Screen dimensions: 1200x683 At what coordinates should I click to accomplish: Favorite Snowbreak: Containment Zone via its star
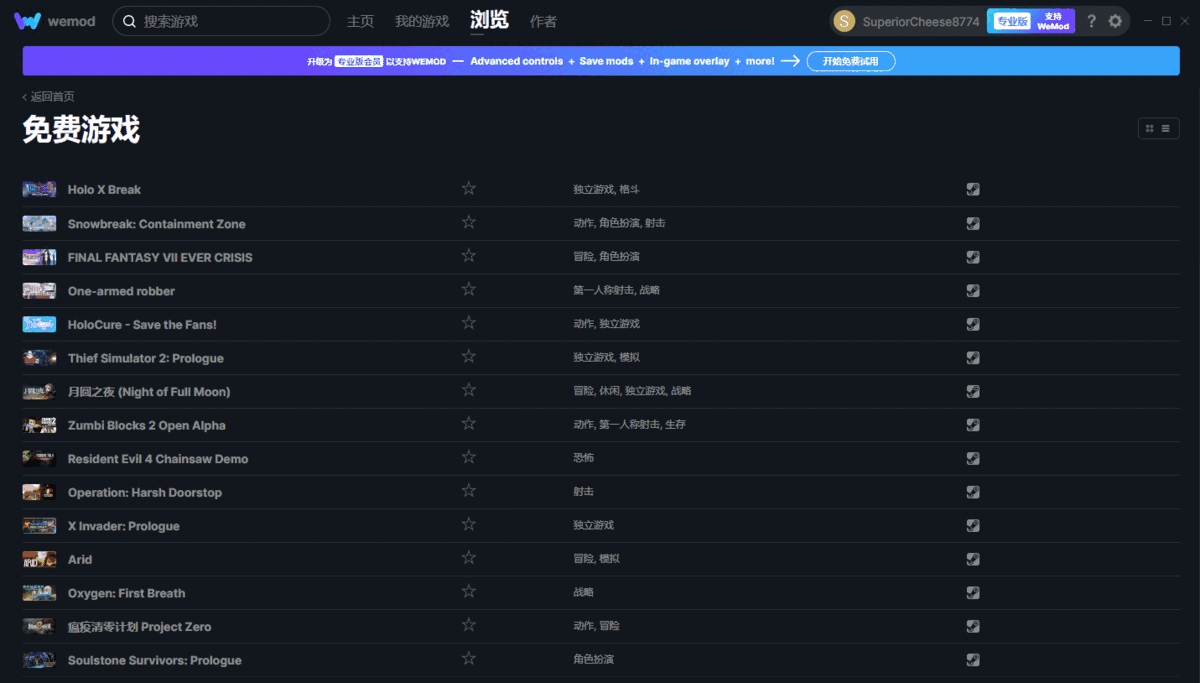[x=468, y=222]
